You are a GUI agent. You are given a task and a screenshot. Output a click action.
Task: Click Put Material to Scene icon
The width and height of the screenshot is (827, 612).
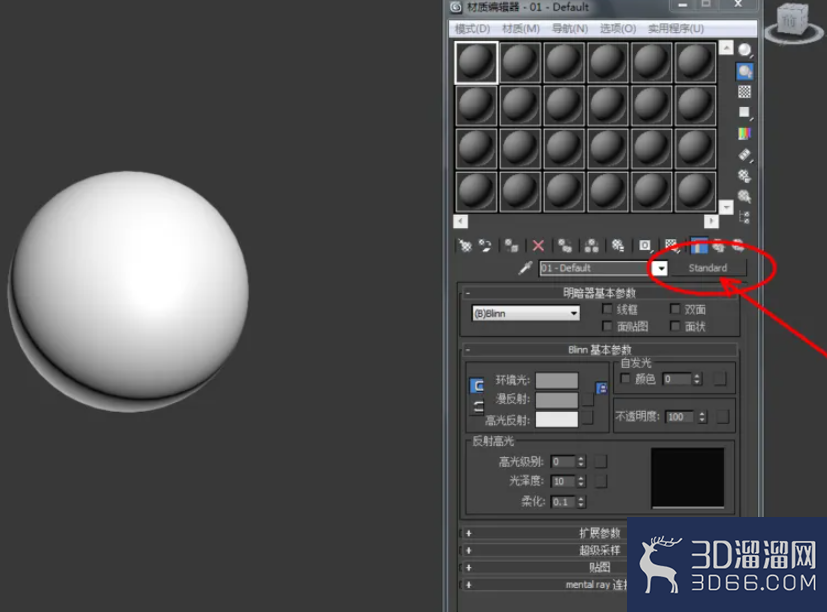(485, 245)
